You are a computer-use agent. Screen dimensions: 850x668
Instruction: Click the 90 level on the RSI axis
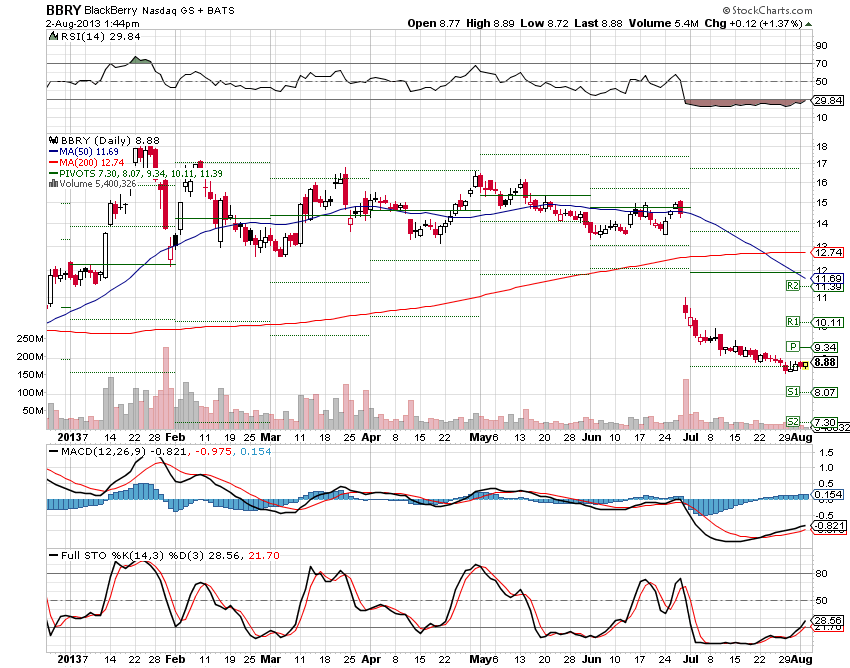(x=822, y=46)
